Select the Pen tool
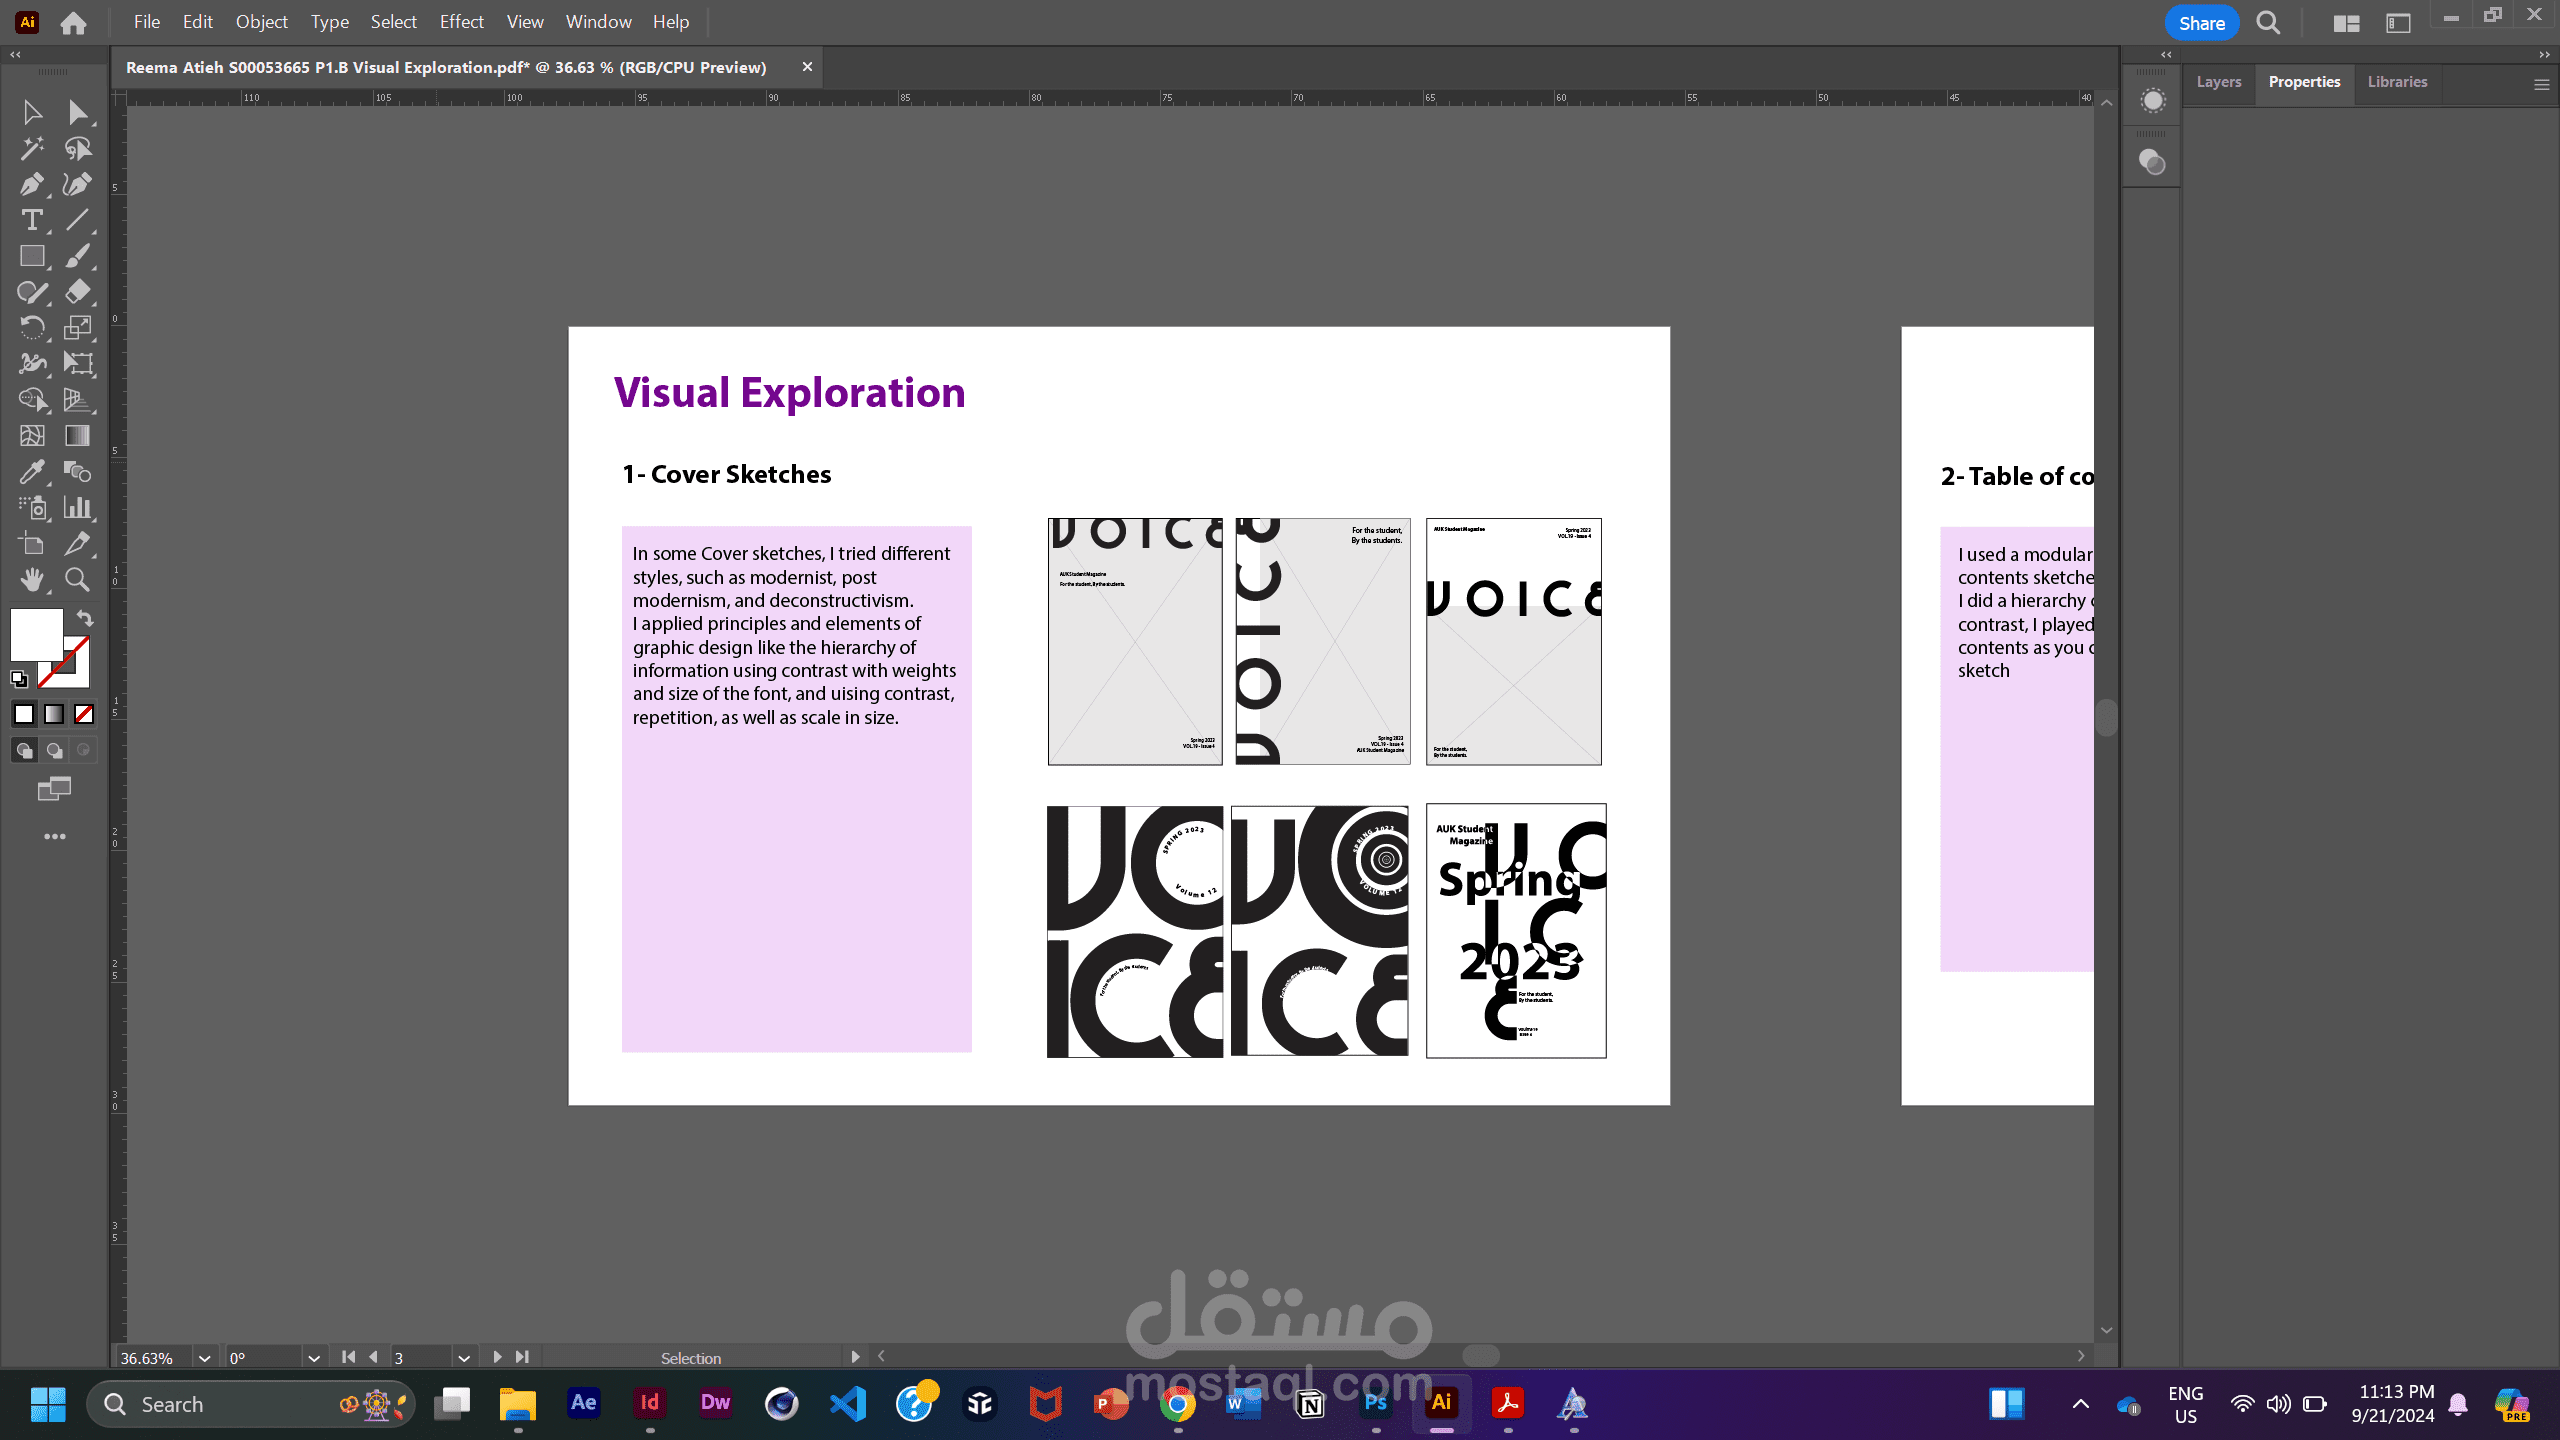 tap(31, 184)
